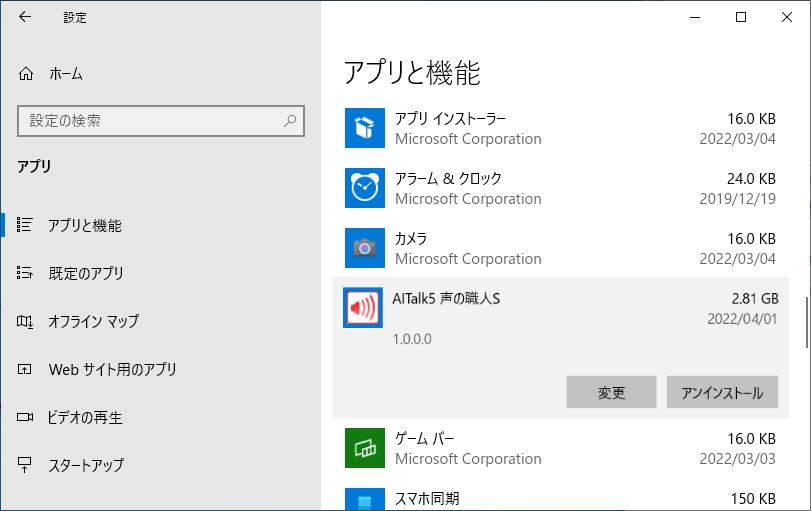Click the アプリと機能 page heading

(412, 72)
